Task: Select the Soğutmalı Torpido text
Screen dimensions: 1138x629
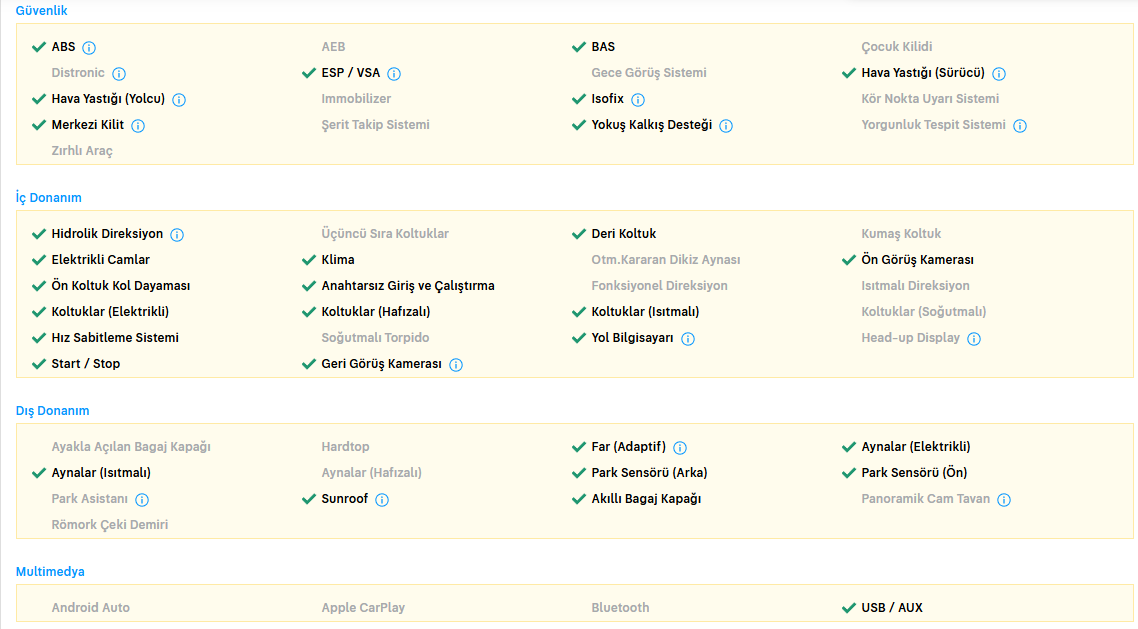Action: click(375, 339)
